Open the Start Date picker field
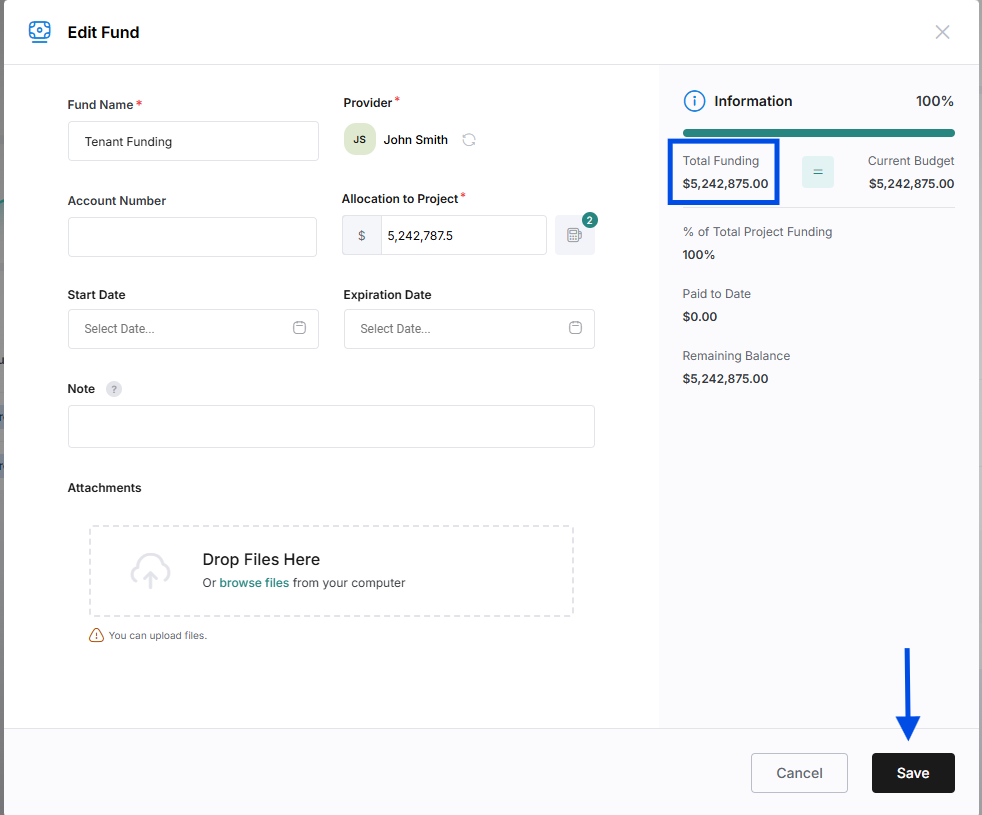The image size is (982, 815). coord(193,329)
